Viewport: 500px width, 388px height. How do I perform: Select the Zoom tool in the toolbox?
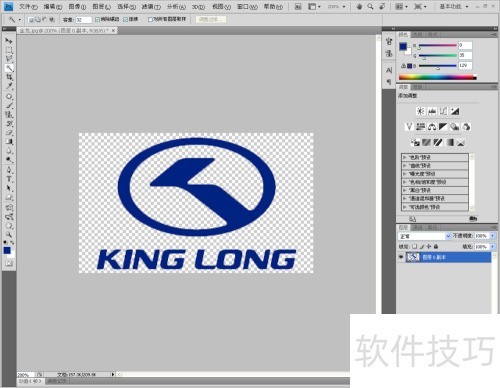pyautogui.click(x=9, y=235)
